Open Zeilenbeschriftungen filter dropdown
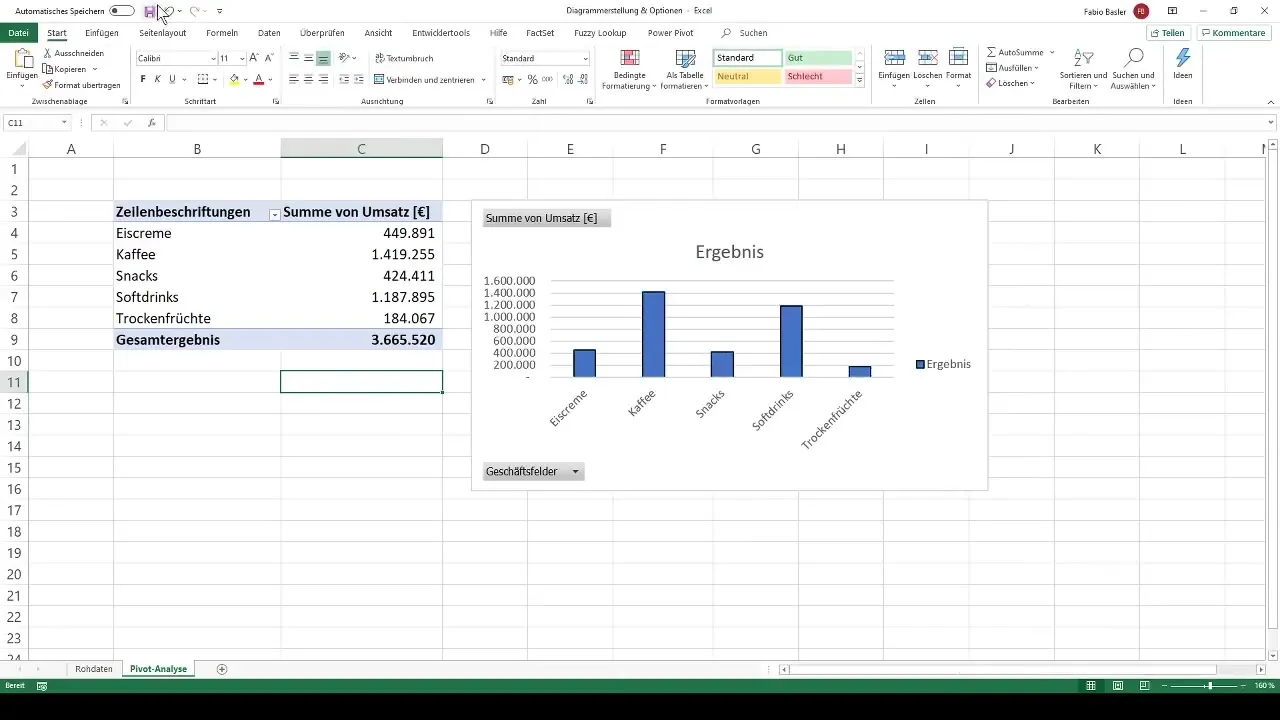Image resolution: width=1280 pixels, height=720 pixels. (x=274, y=215)
